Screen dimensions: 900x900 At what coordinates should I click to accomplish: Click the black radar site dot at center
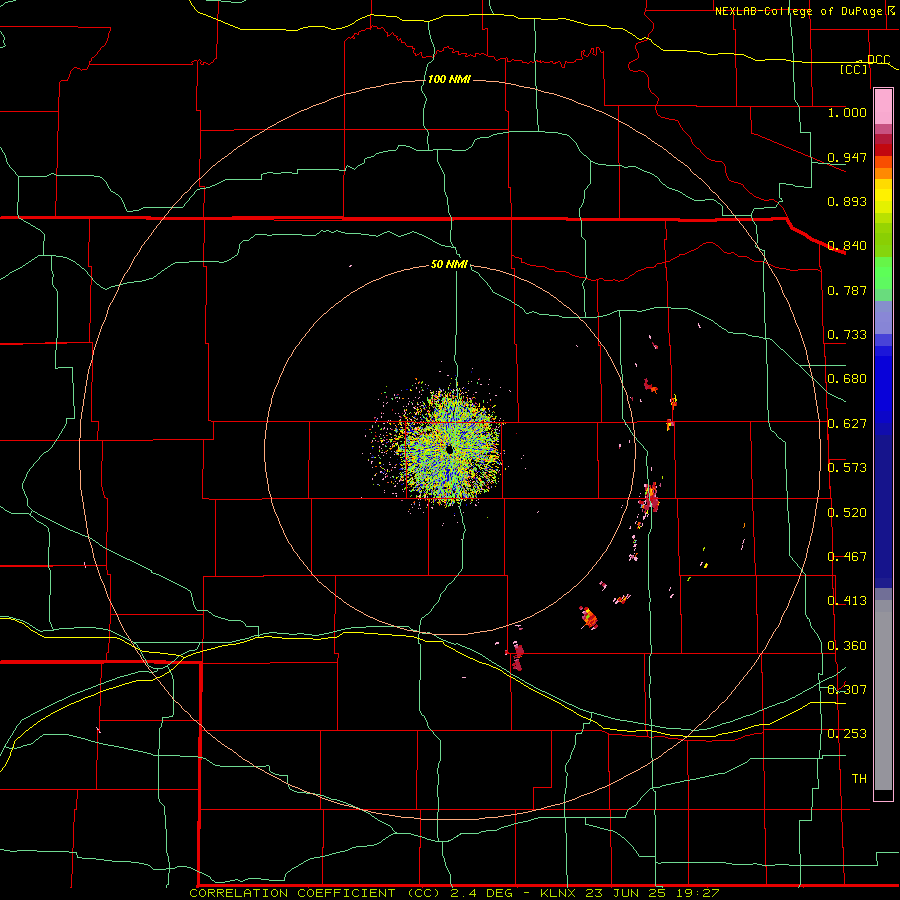449,449
